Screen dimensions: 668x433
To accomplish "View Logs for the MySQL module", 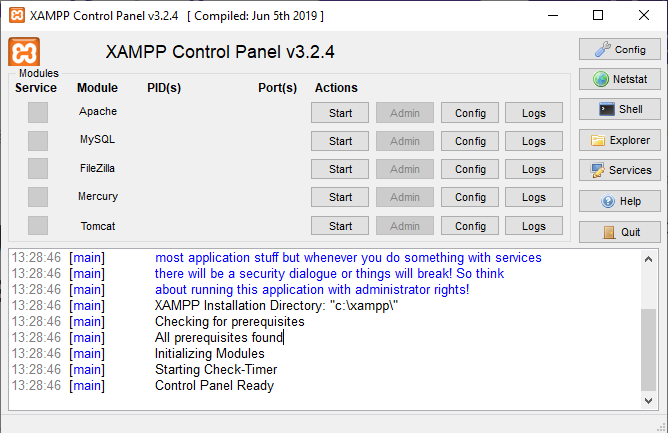I will [534, 141].
